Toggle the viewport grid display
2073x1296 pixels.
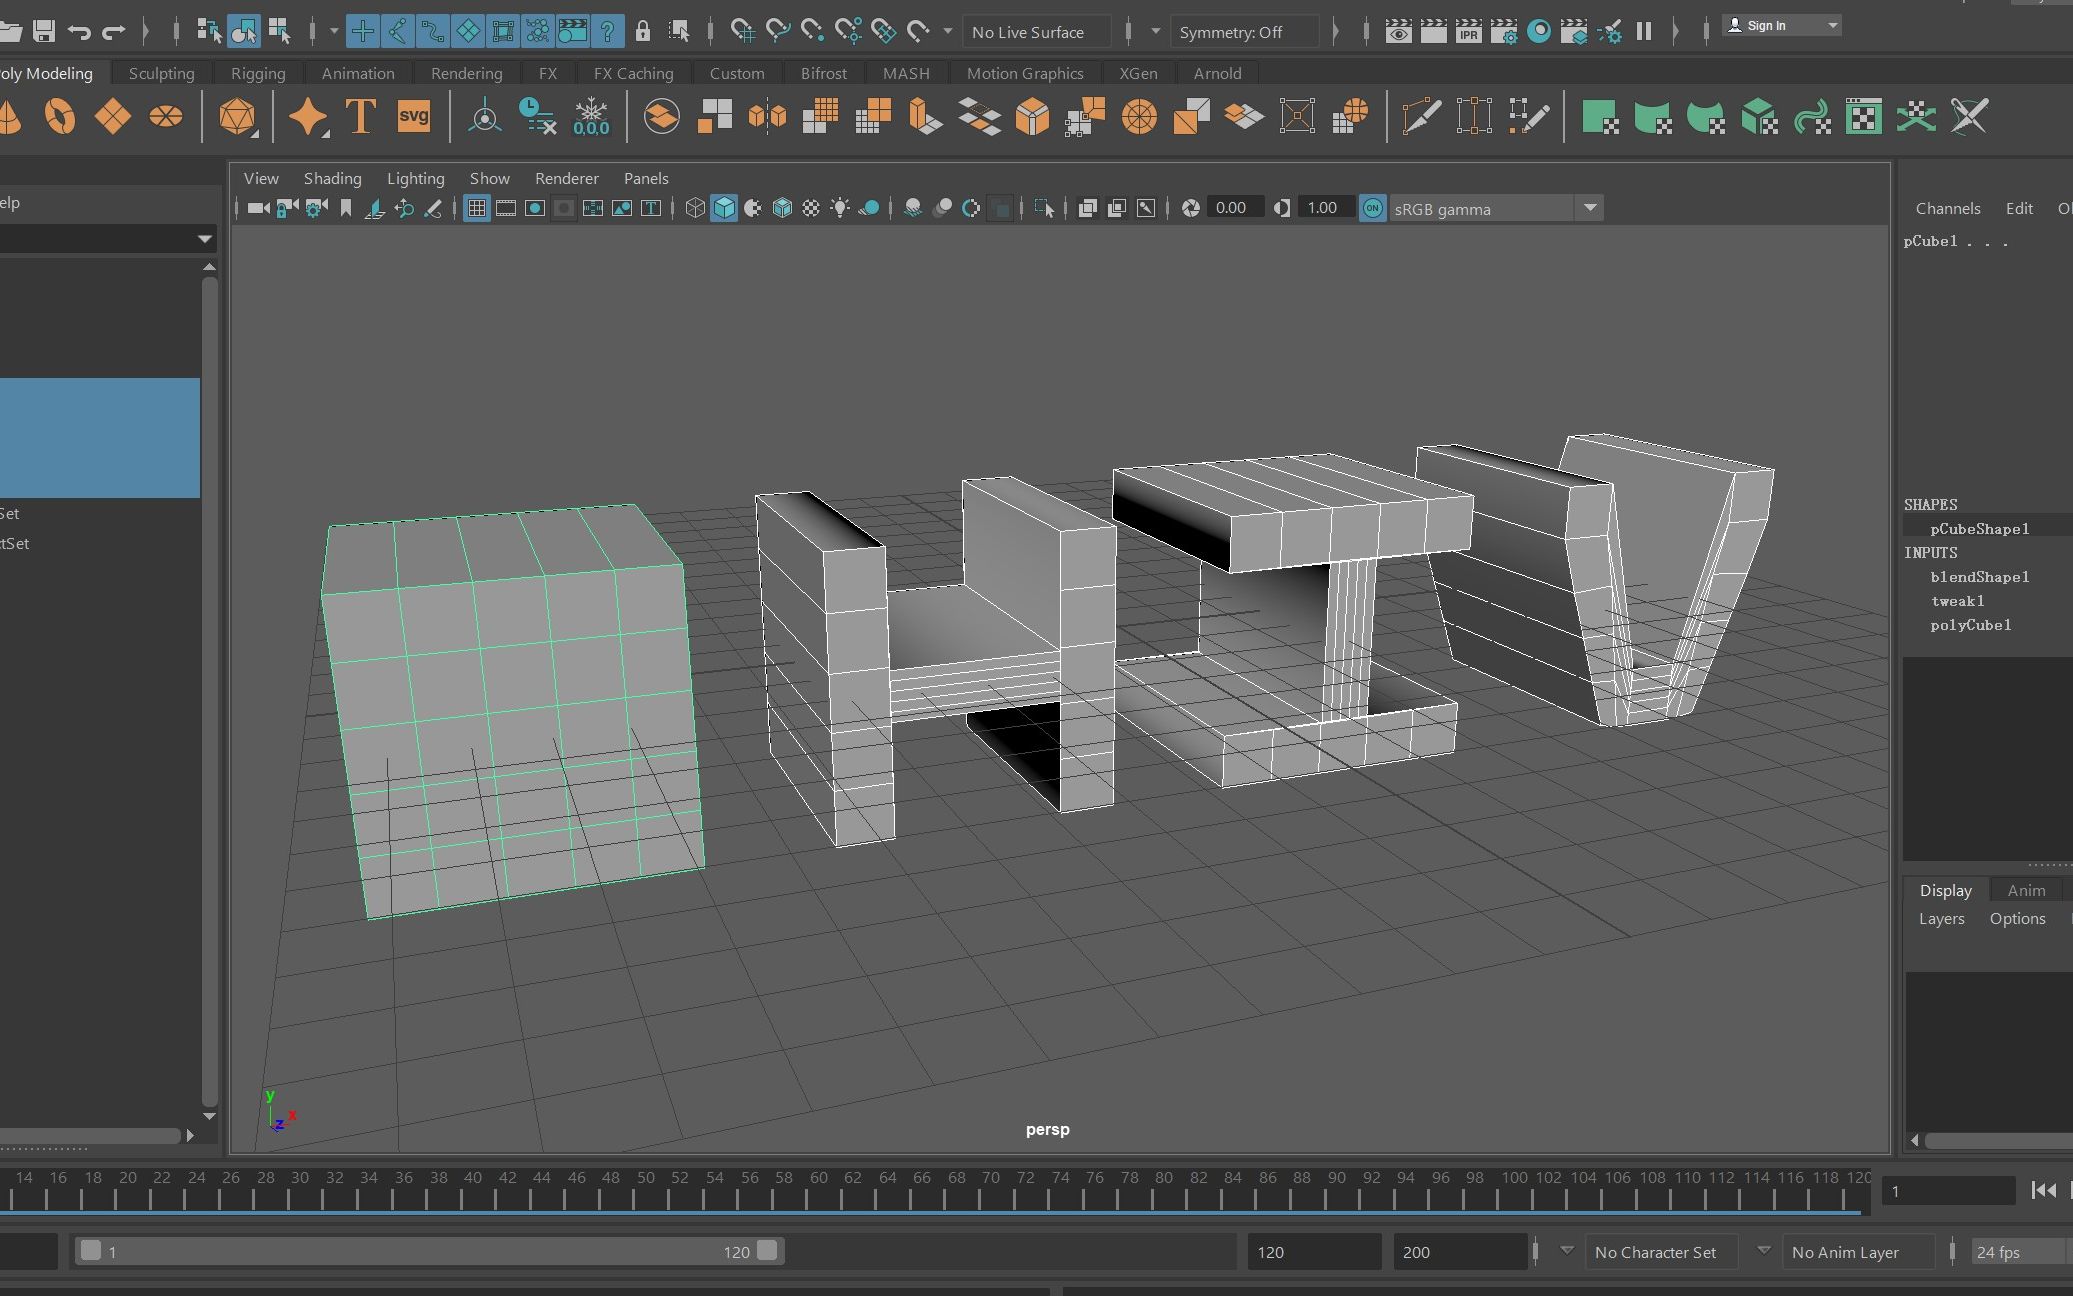click(477, 208)
